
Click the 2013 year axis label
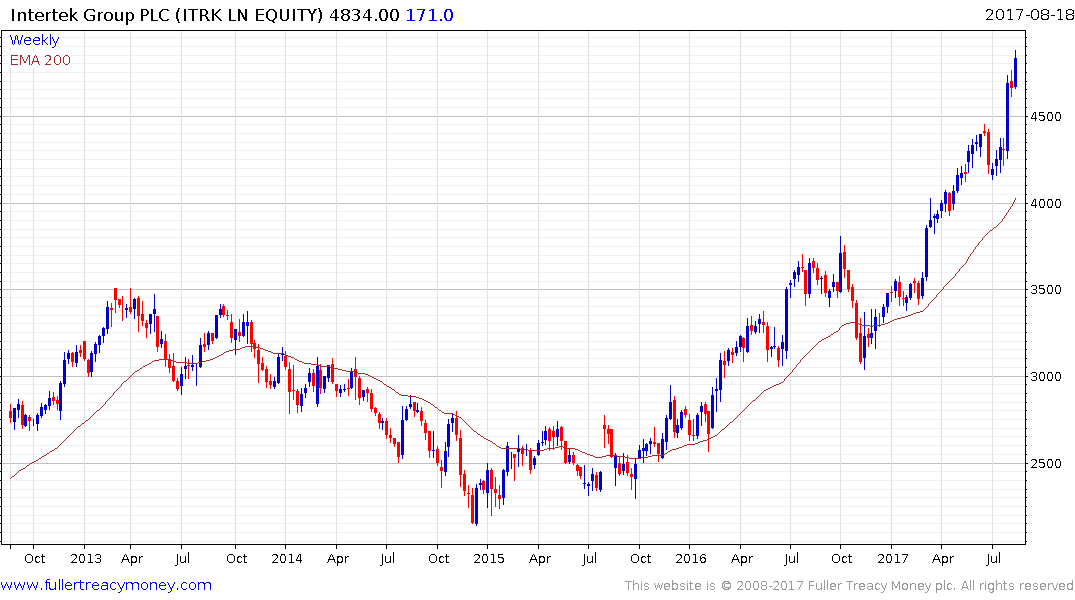pos(86,558)
